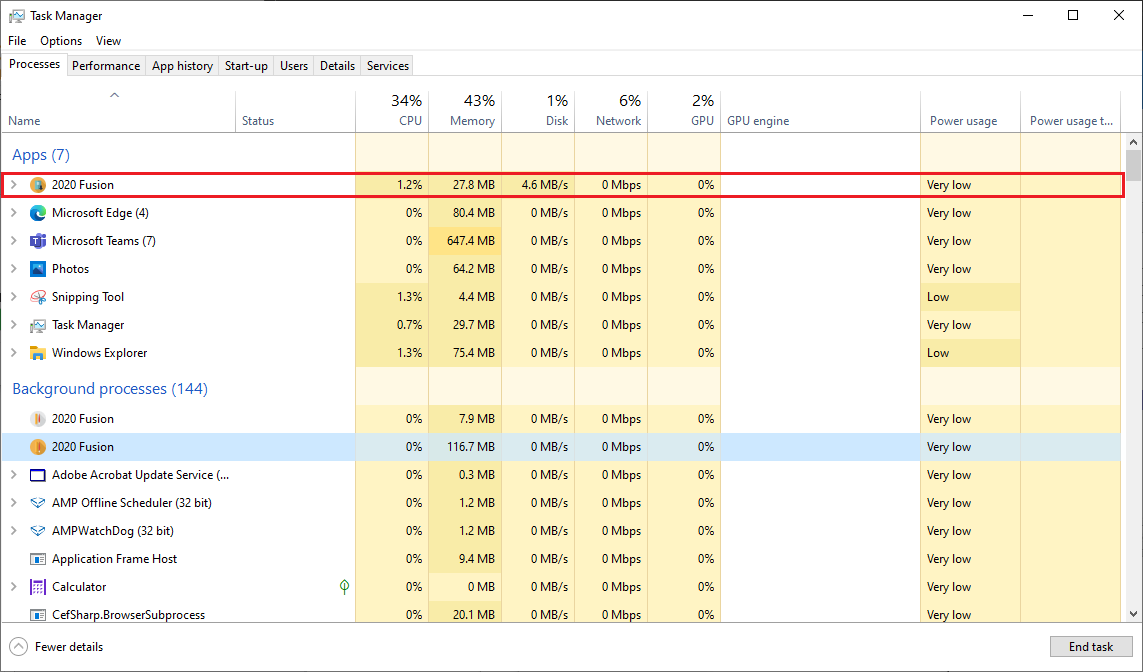Click the Calculator app icon

38,587
